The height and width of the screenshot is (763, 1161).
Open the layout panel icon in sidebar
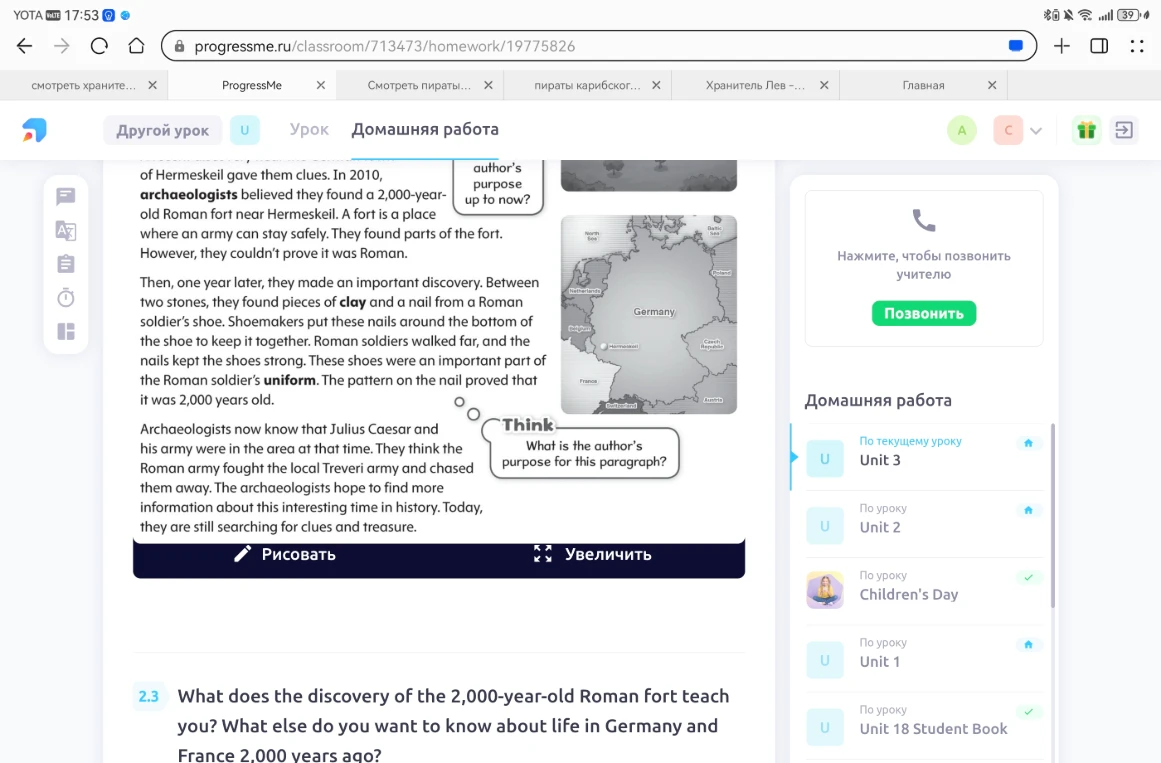(65, 331)
